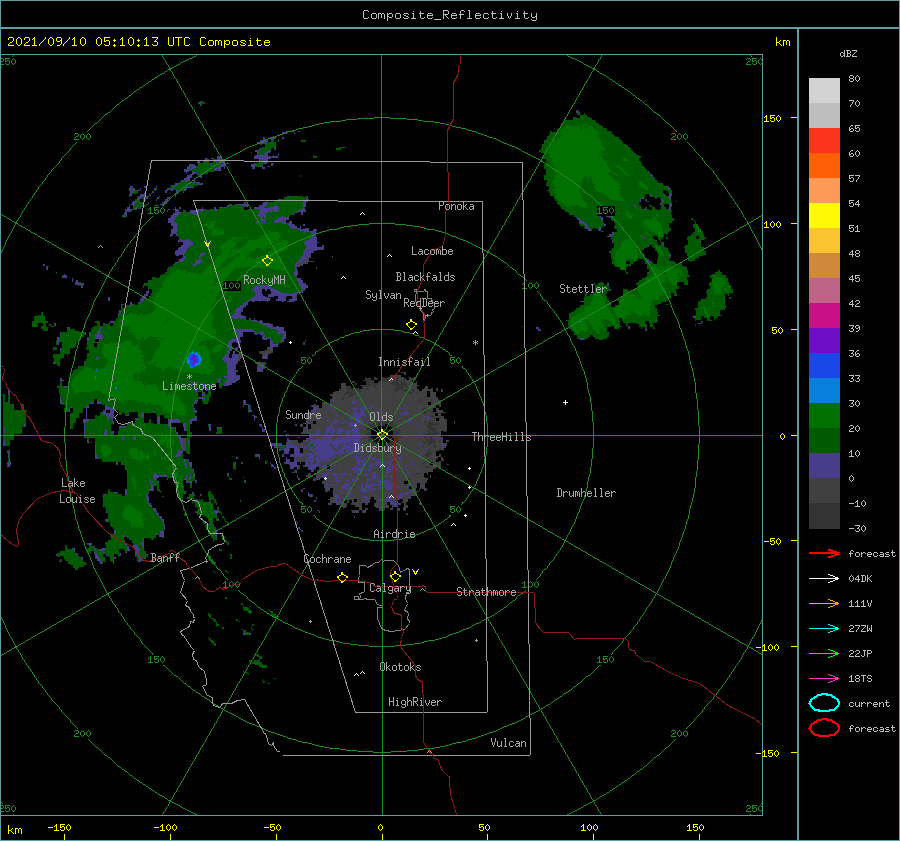Click the Sylvan label
Viewport: 900px width, 841px height.
(383, 295)
